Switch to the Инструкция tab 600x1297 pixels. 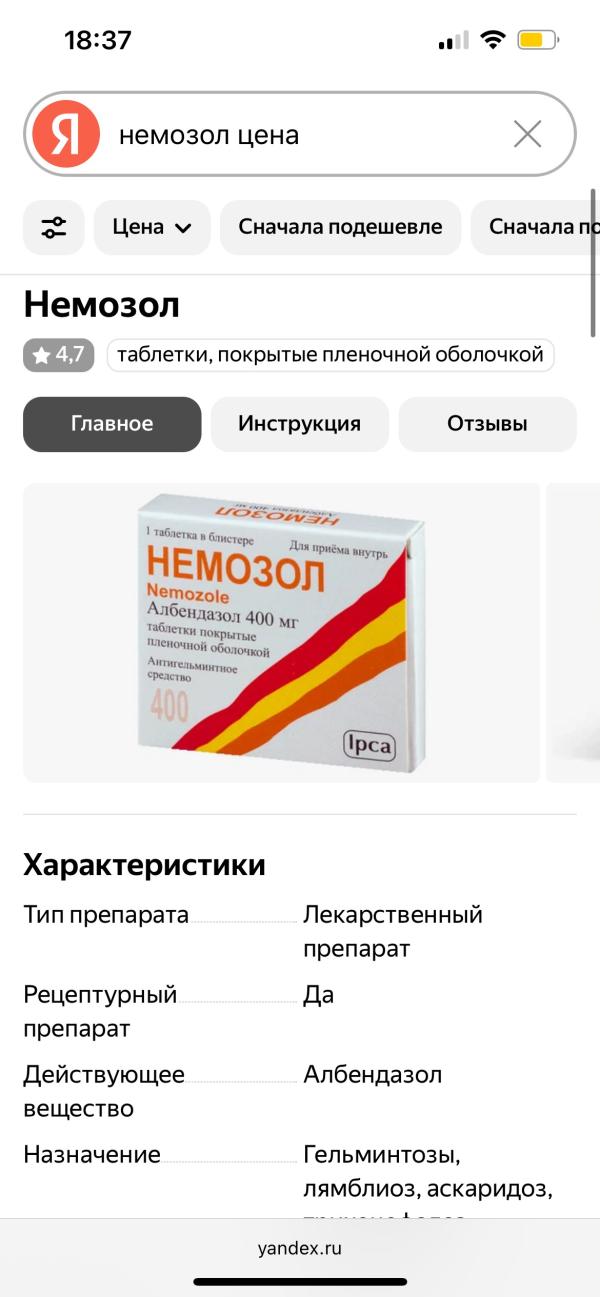299,424
